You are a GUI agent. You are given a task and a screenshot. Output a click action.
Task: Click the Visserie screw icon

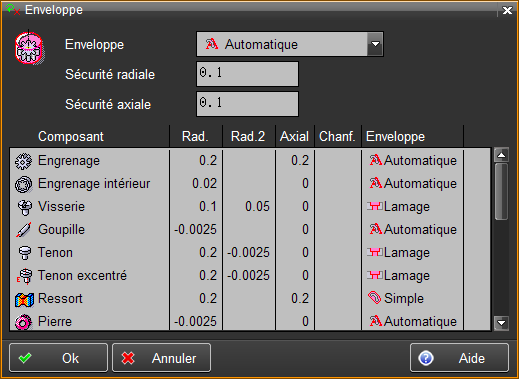pyautogui.click(x=24, y=207)
